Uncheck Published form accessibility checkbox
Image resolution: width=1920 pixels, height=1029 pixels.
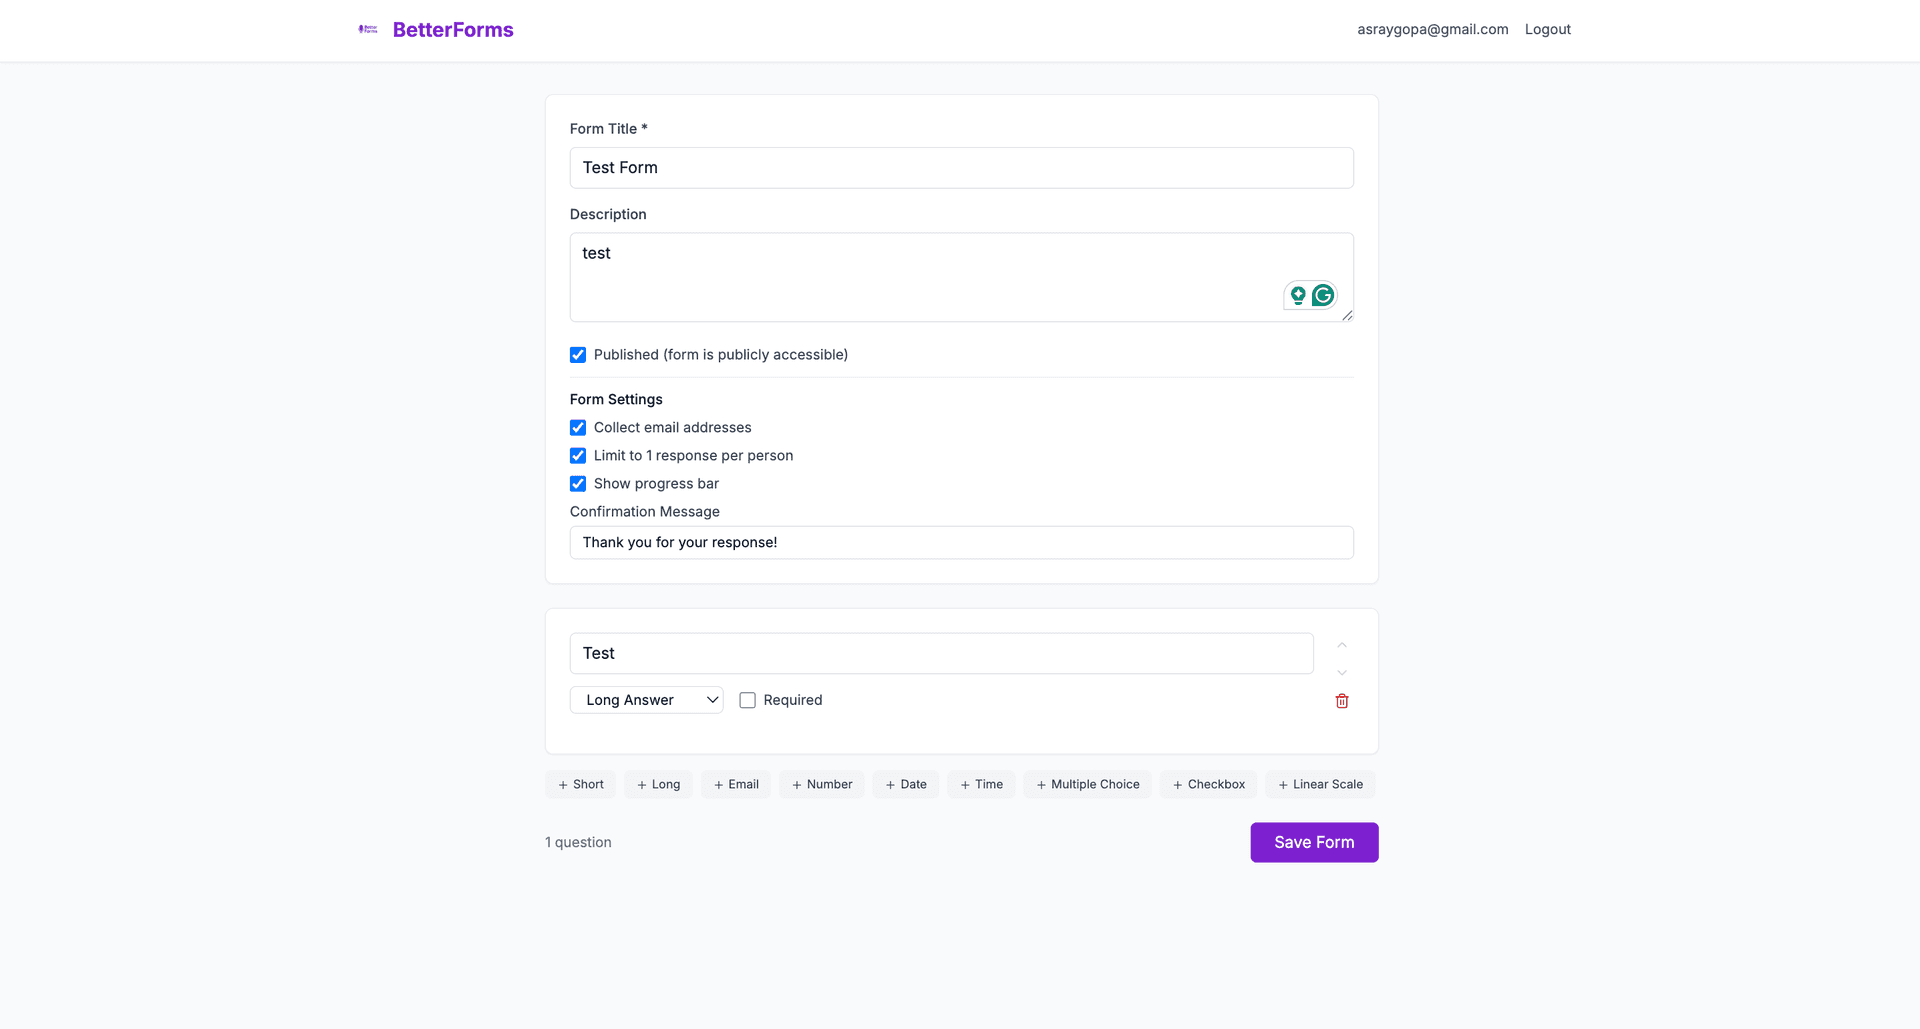[578, 354]
